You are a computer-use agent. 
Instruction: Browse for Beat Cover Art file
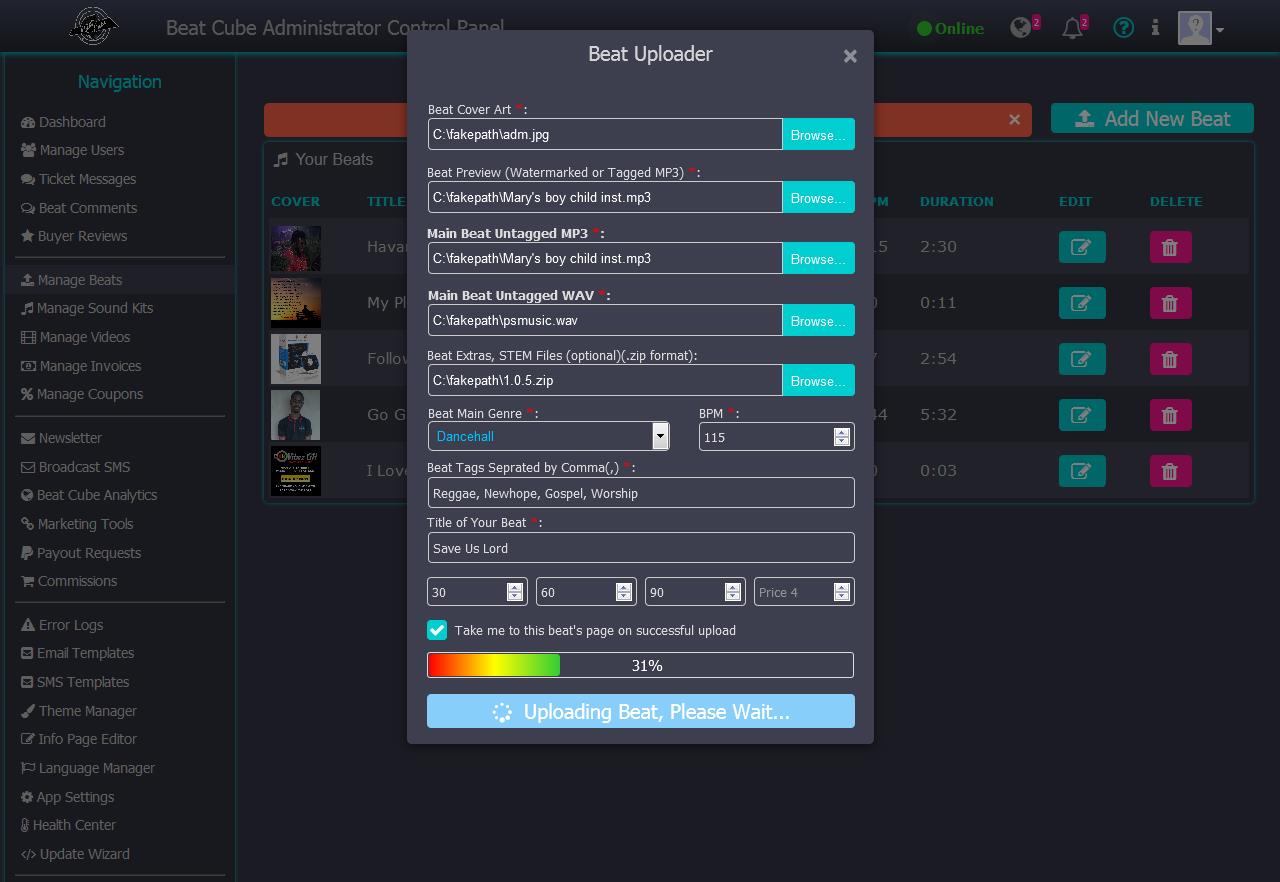coord(817,135)
